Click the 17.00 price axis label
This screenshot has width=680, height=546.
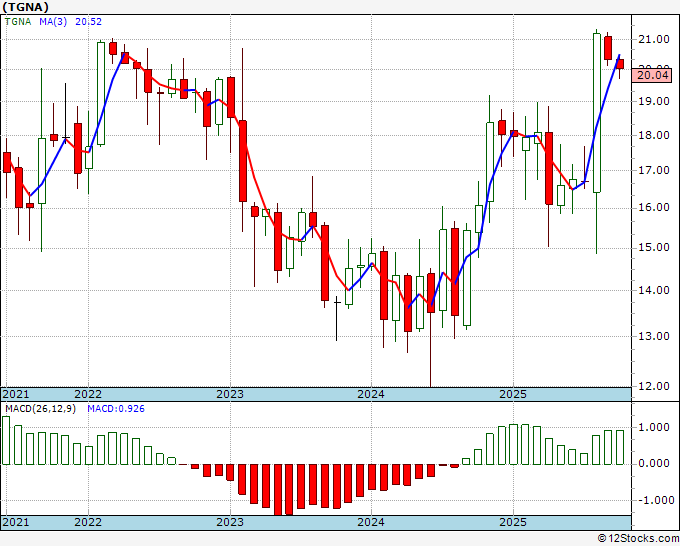(654, 170)
